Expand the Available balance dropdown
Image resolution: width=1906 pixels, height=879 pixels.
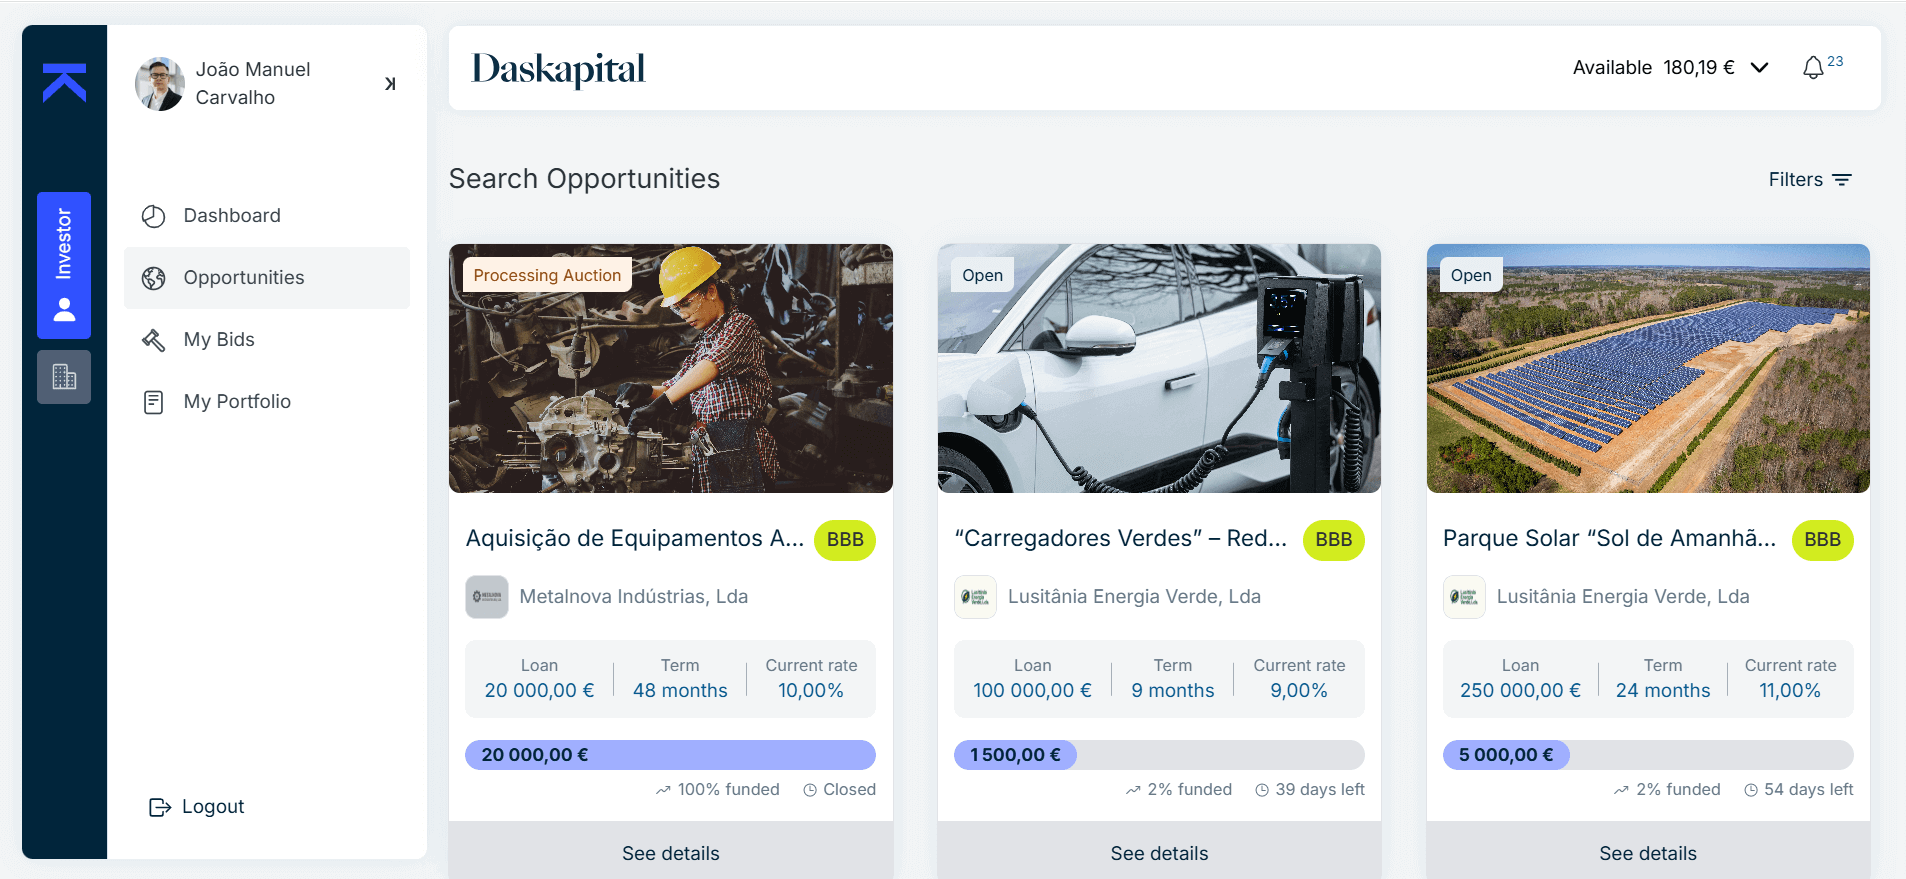click(x=1760, y=68)
